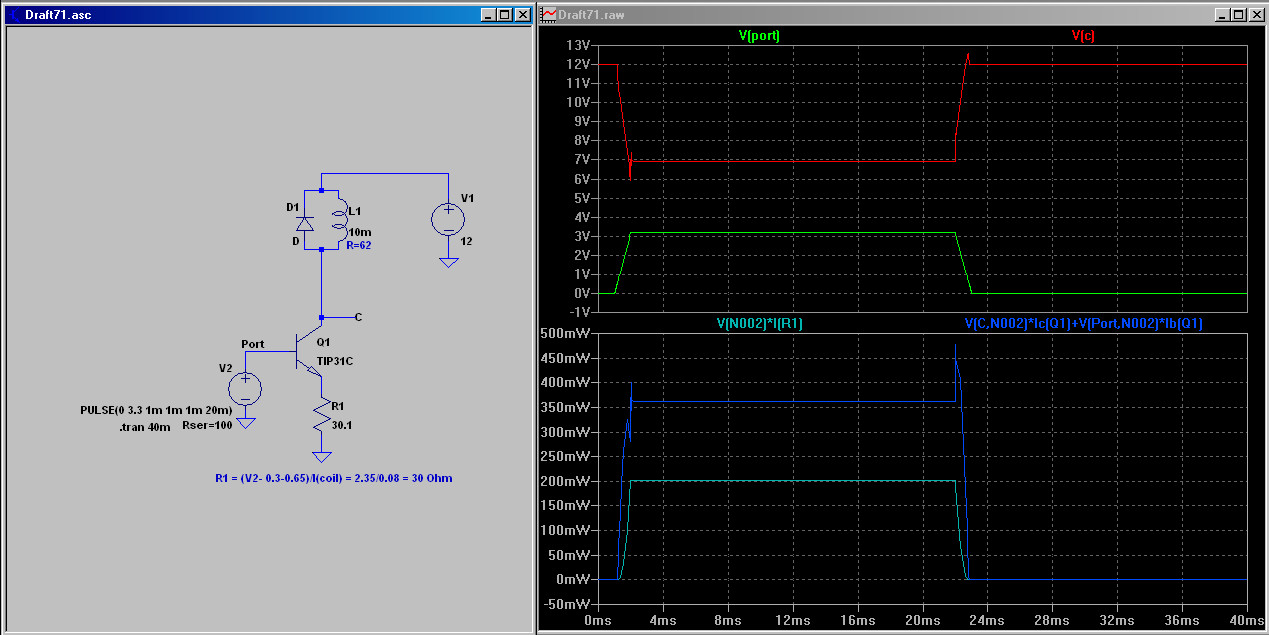
Task: Click the -50mW label on the lower vertical axis
Action: pyautogui.click(x=566, y=604)
